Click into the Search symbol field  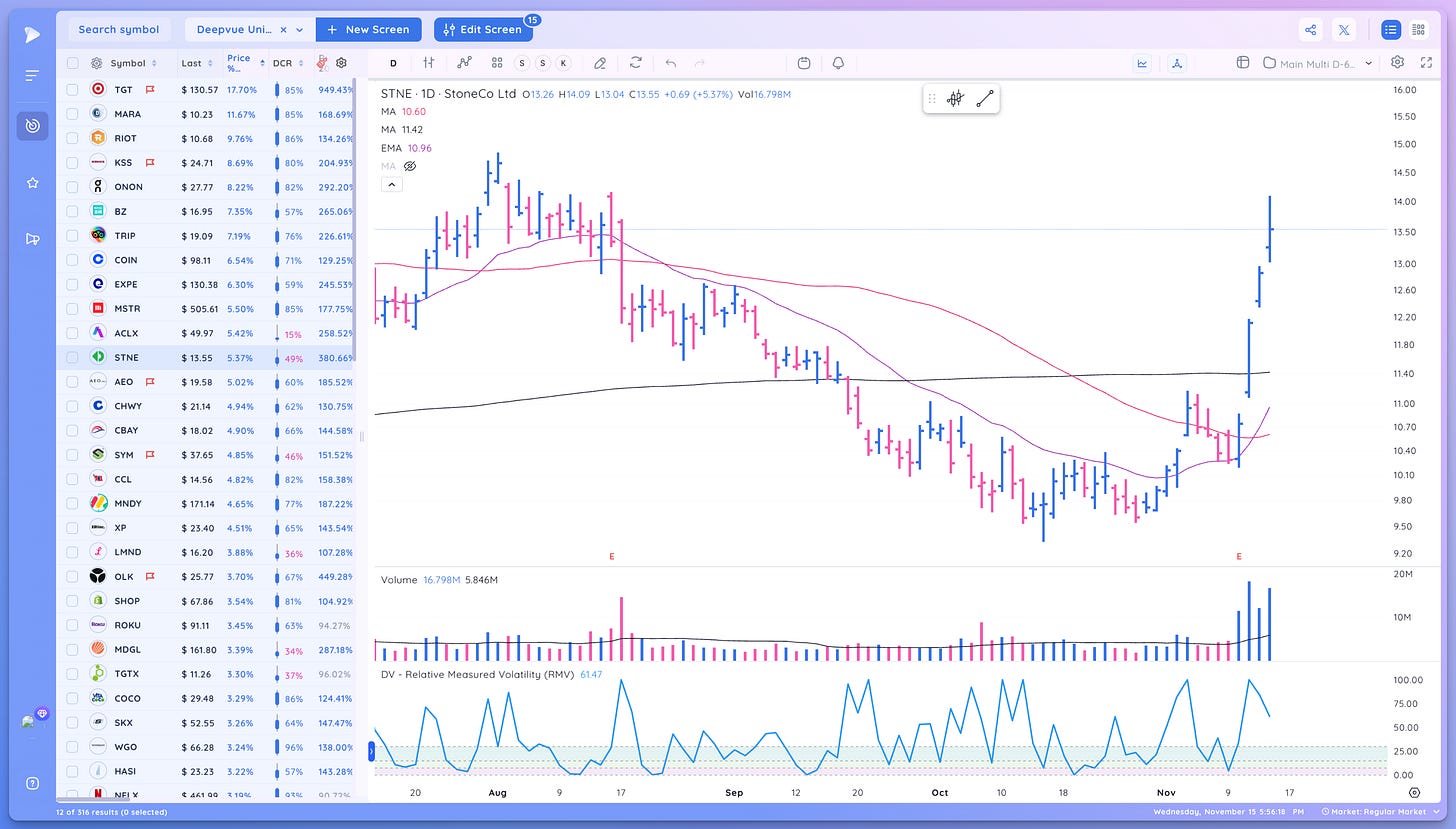(x=119, y=30)
